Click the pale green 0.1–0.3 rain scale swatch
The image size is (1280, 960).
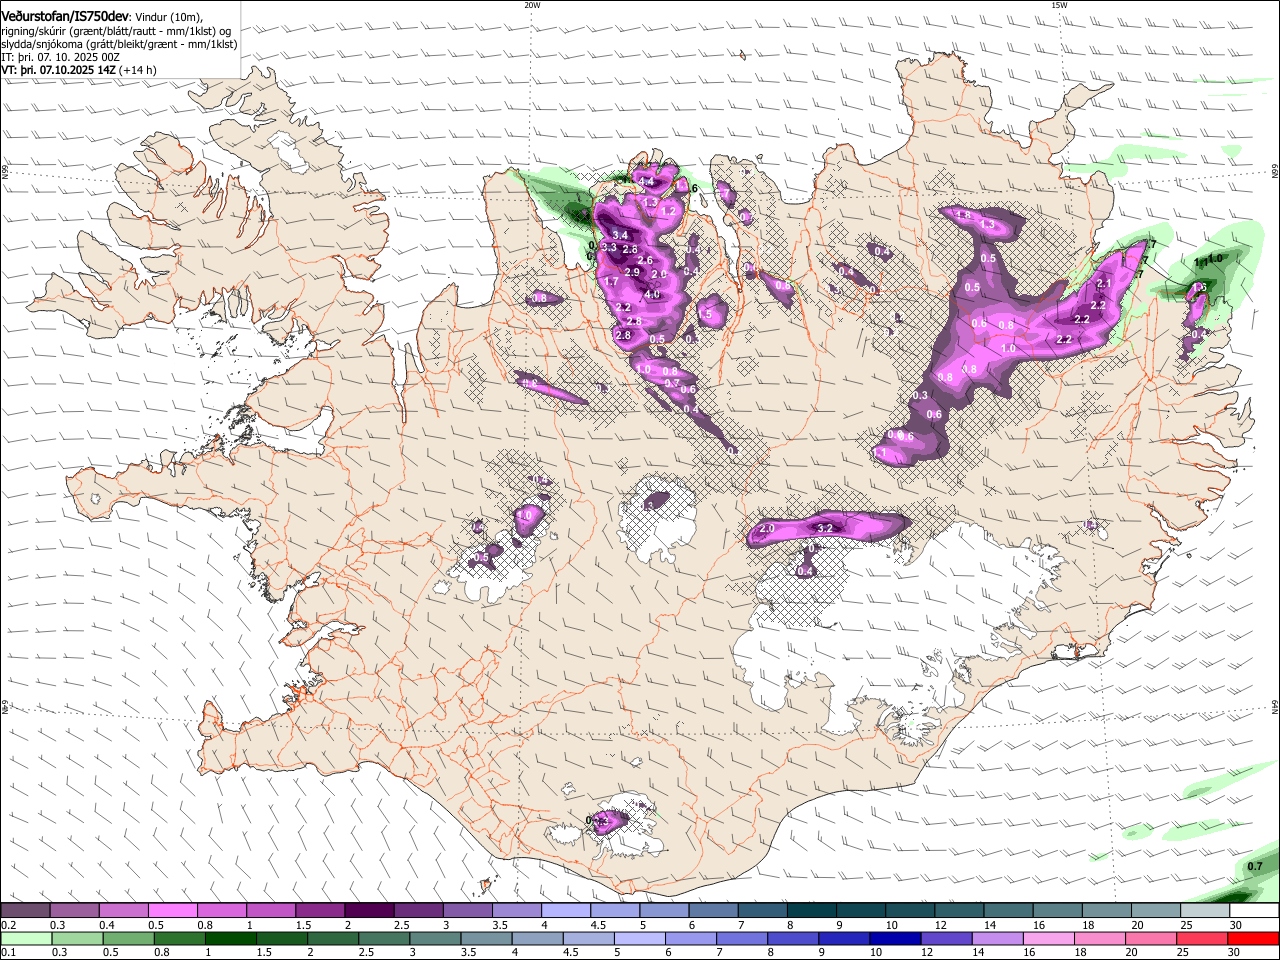click(25, 939)
